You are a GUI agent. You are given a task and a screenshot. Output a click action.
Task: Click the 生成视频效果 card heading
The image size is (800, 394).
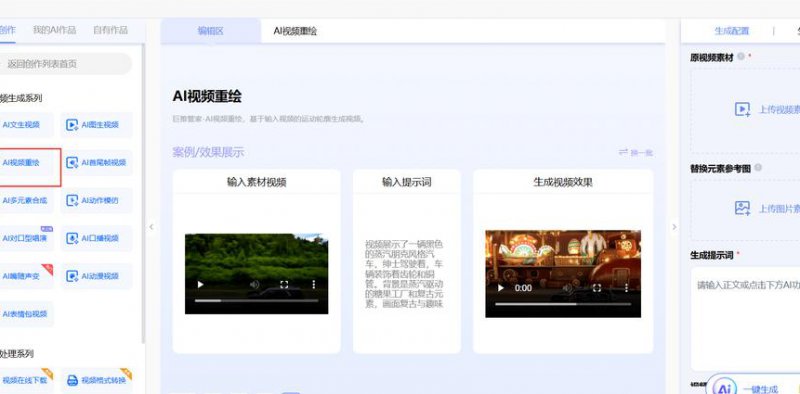pyautogui.click(x=563, y=182)
